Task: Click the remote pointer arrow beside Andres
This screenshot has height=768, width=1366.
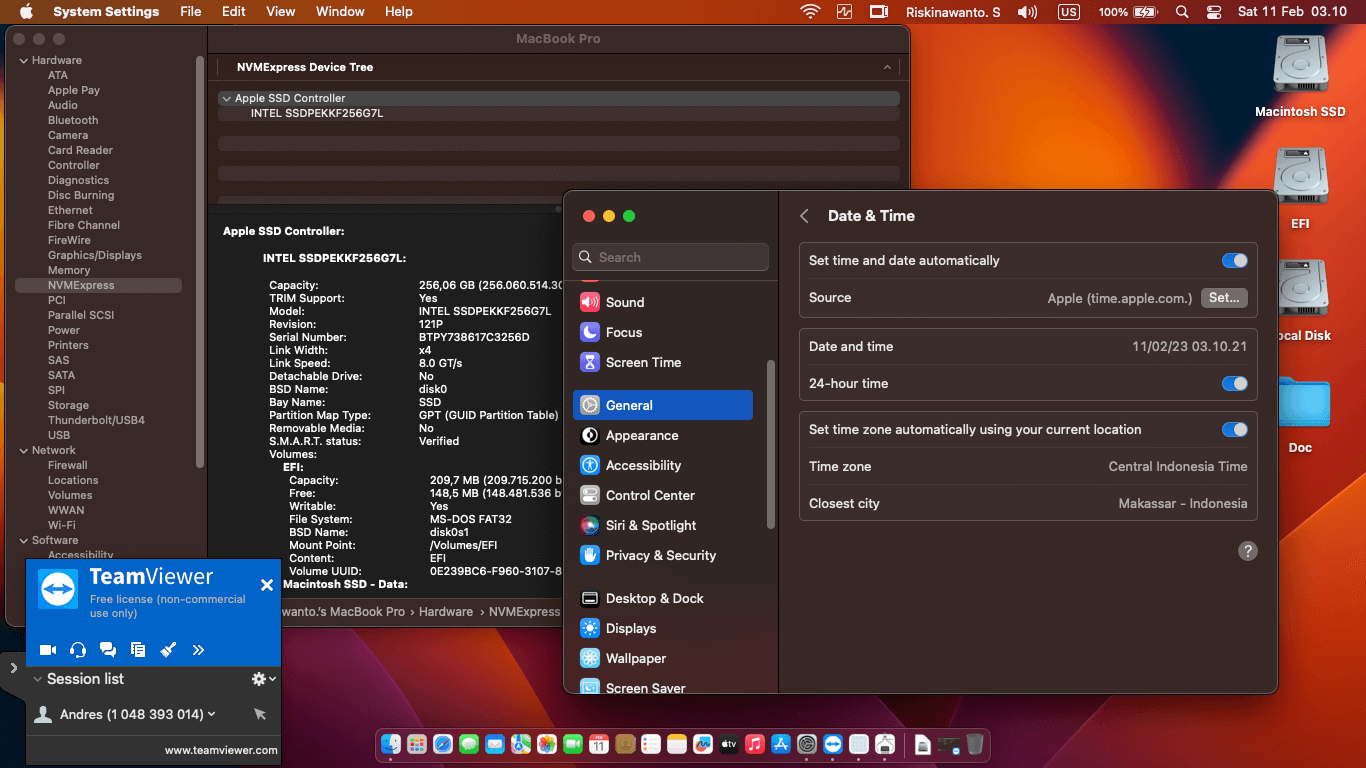Action: (260, 714)
